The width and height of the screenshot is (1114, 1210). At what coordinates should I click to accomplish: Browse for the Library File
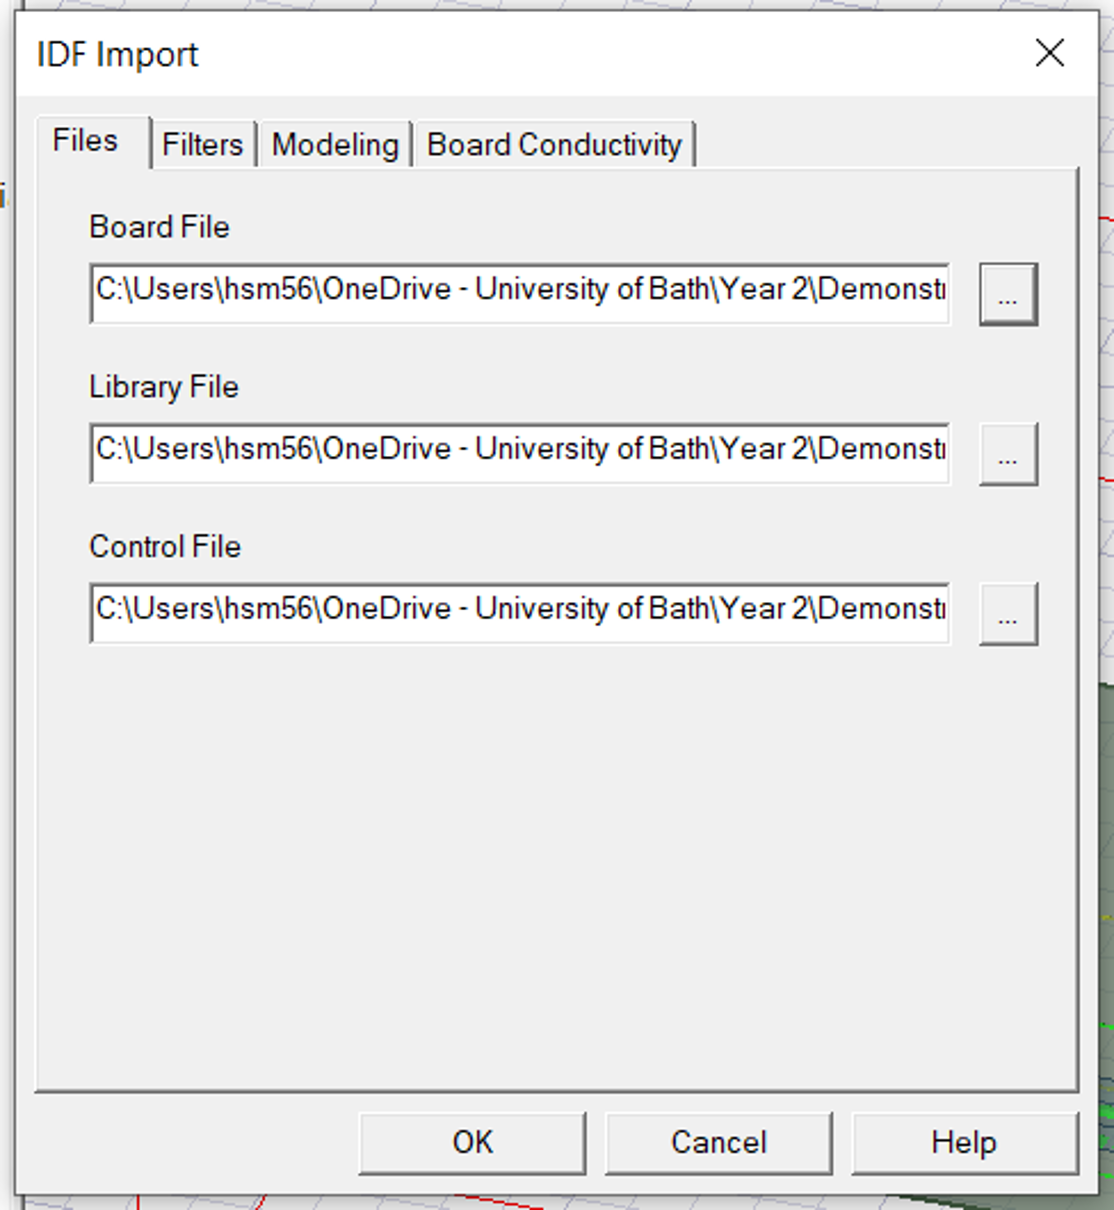point(1008,454)
